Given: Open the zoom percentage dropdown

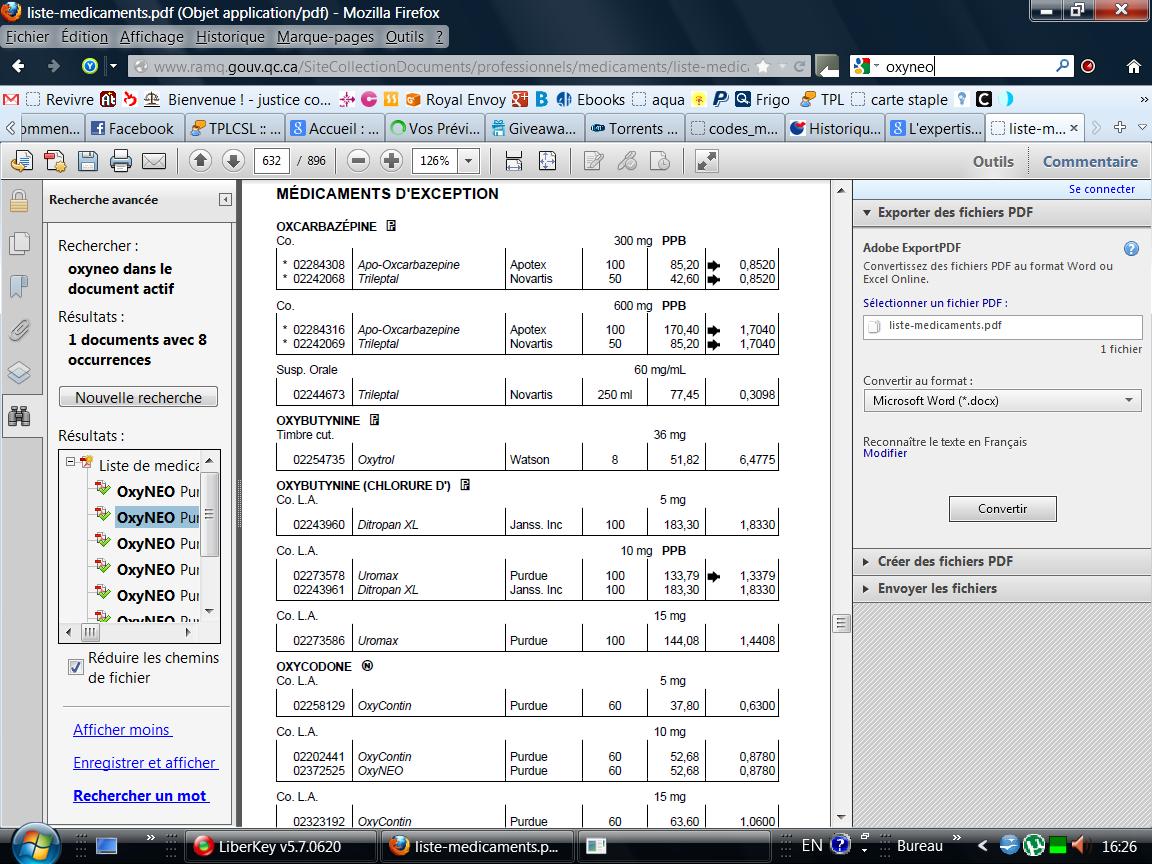Looking at the screenshot, I should tap(467, 161).
